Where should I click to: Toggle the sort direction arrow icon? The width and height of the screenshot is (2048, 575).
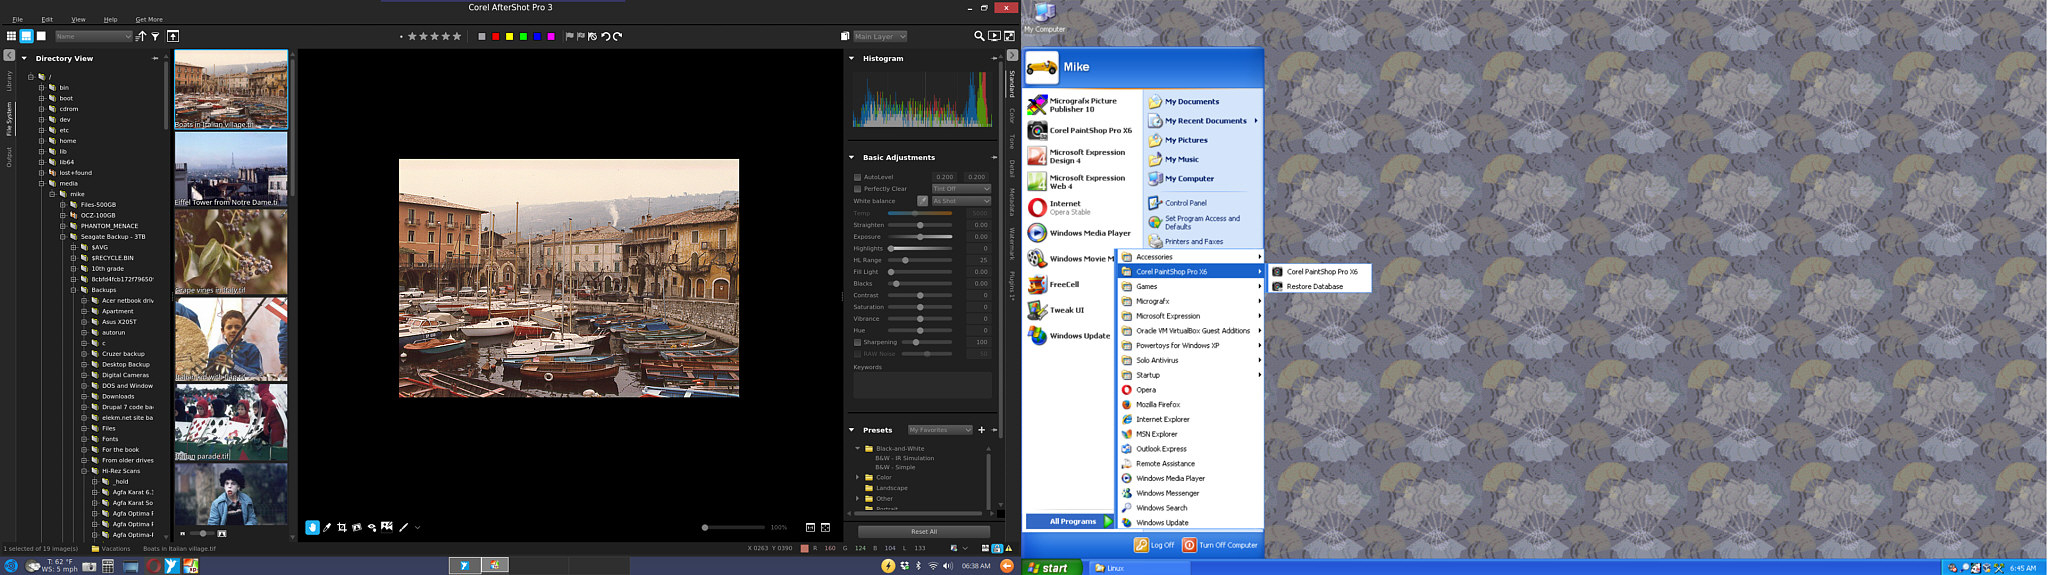click(141, 36)
